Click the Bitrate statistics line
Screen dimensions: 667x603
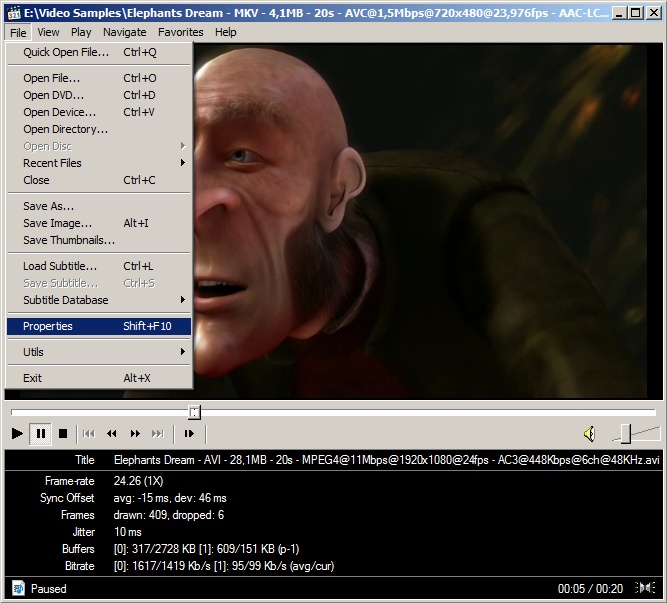point(224,566)
